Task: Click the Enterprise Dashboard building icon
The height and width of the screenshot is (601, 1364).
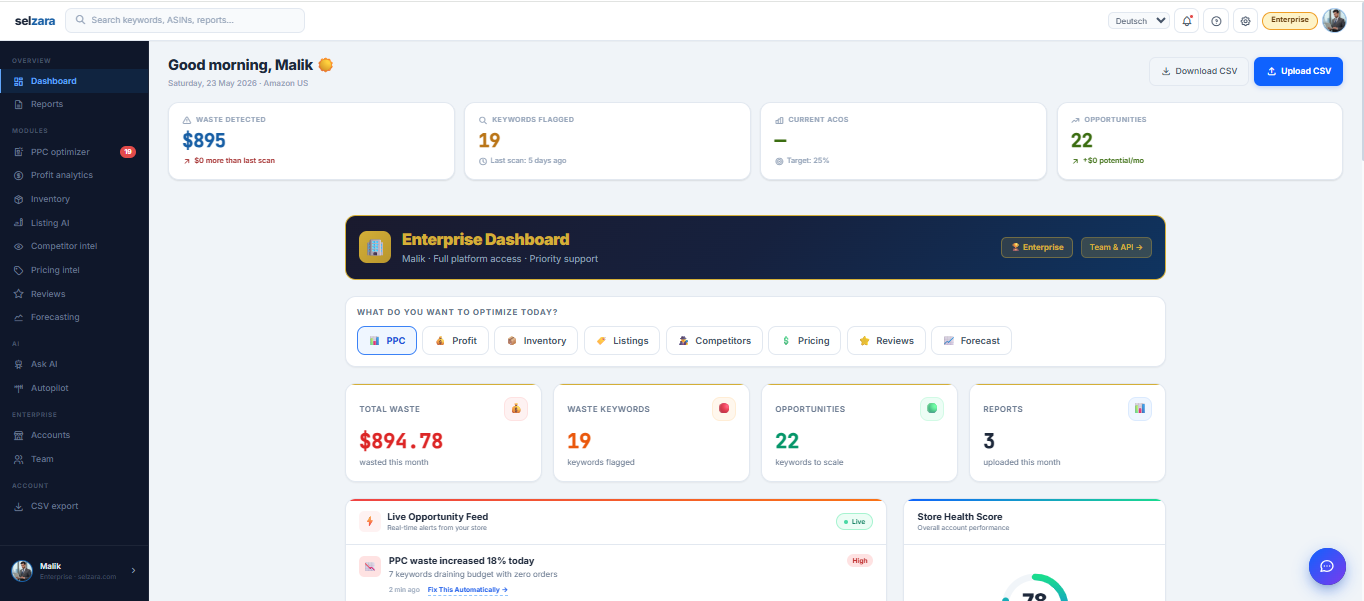Action: (x=375, y=247)
